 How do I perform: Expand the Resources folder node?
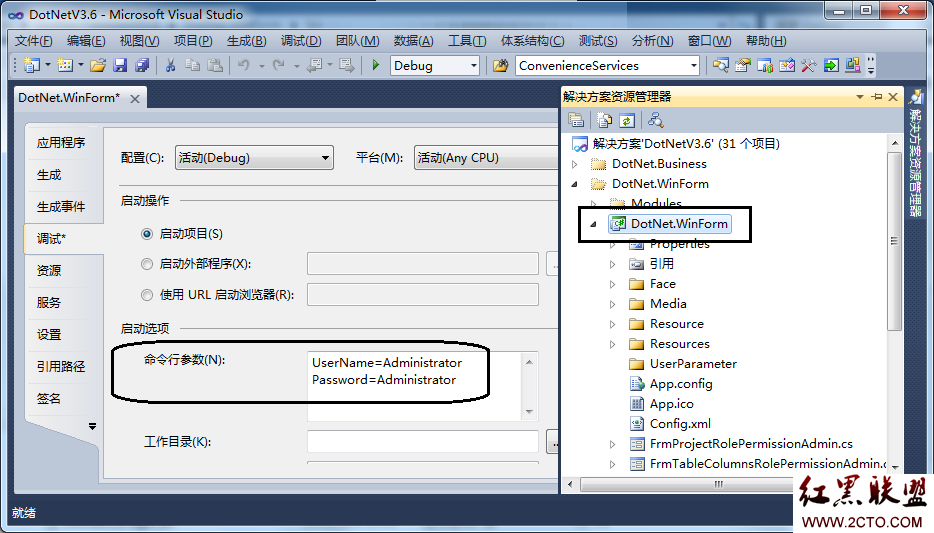tap(612, 344)
